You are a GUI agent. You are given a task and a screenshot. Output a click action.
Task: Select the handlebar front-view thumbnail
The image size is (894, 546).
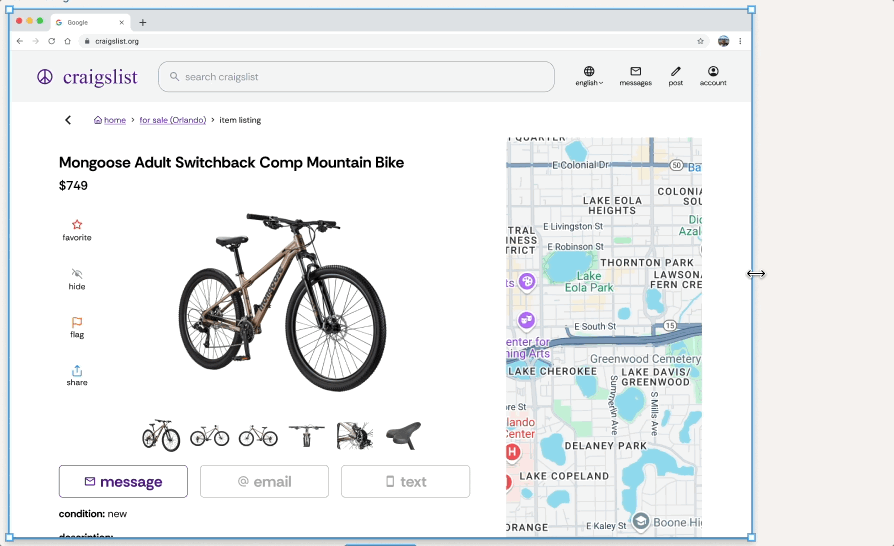tap(307, 436)
